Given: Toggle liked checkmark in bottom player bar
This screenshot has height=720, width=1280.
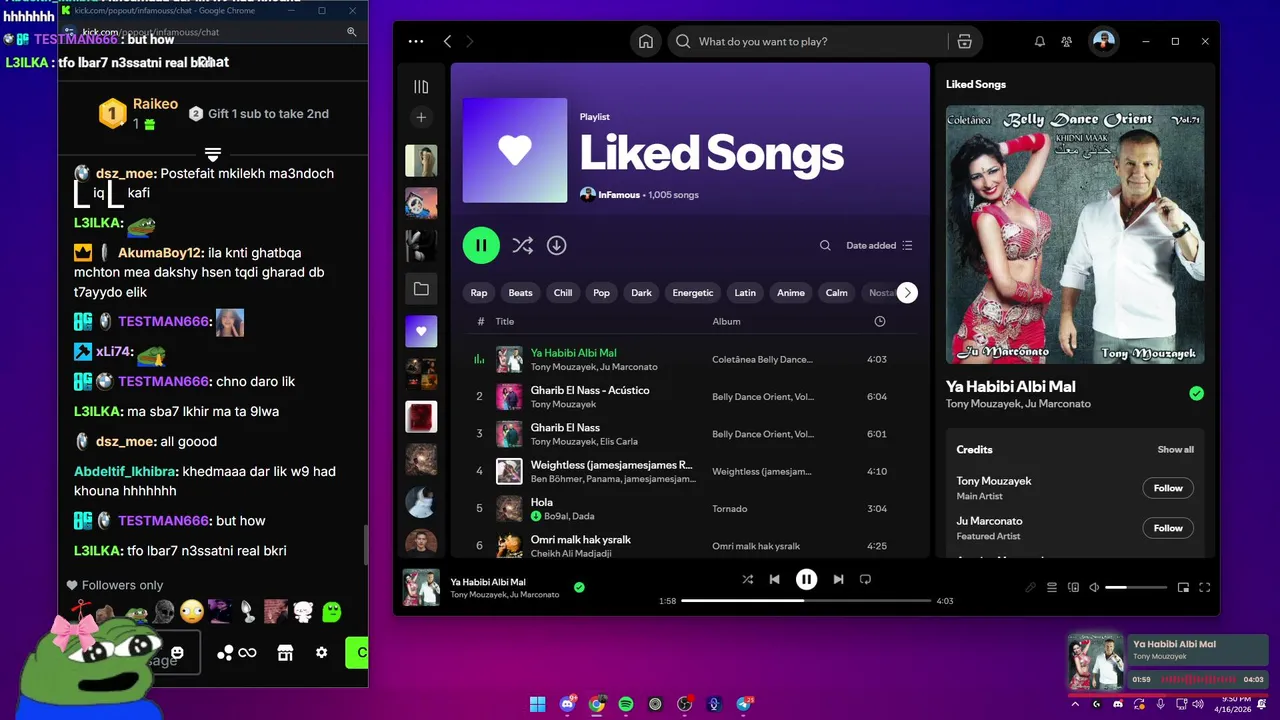Looking at the screenshot, I should coord(579,587).
